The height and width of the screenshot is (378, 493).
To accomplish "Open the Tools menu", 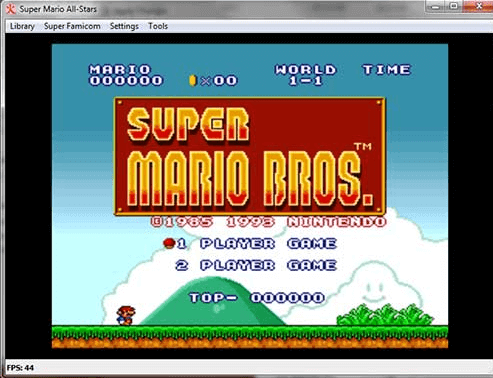I will [x=158, y=26].
